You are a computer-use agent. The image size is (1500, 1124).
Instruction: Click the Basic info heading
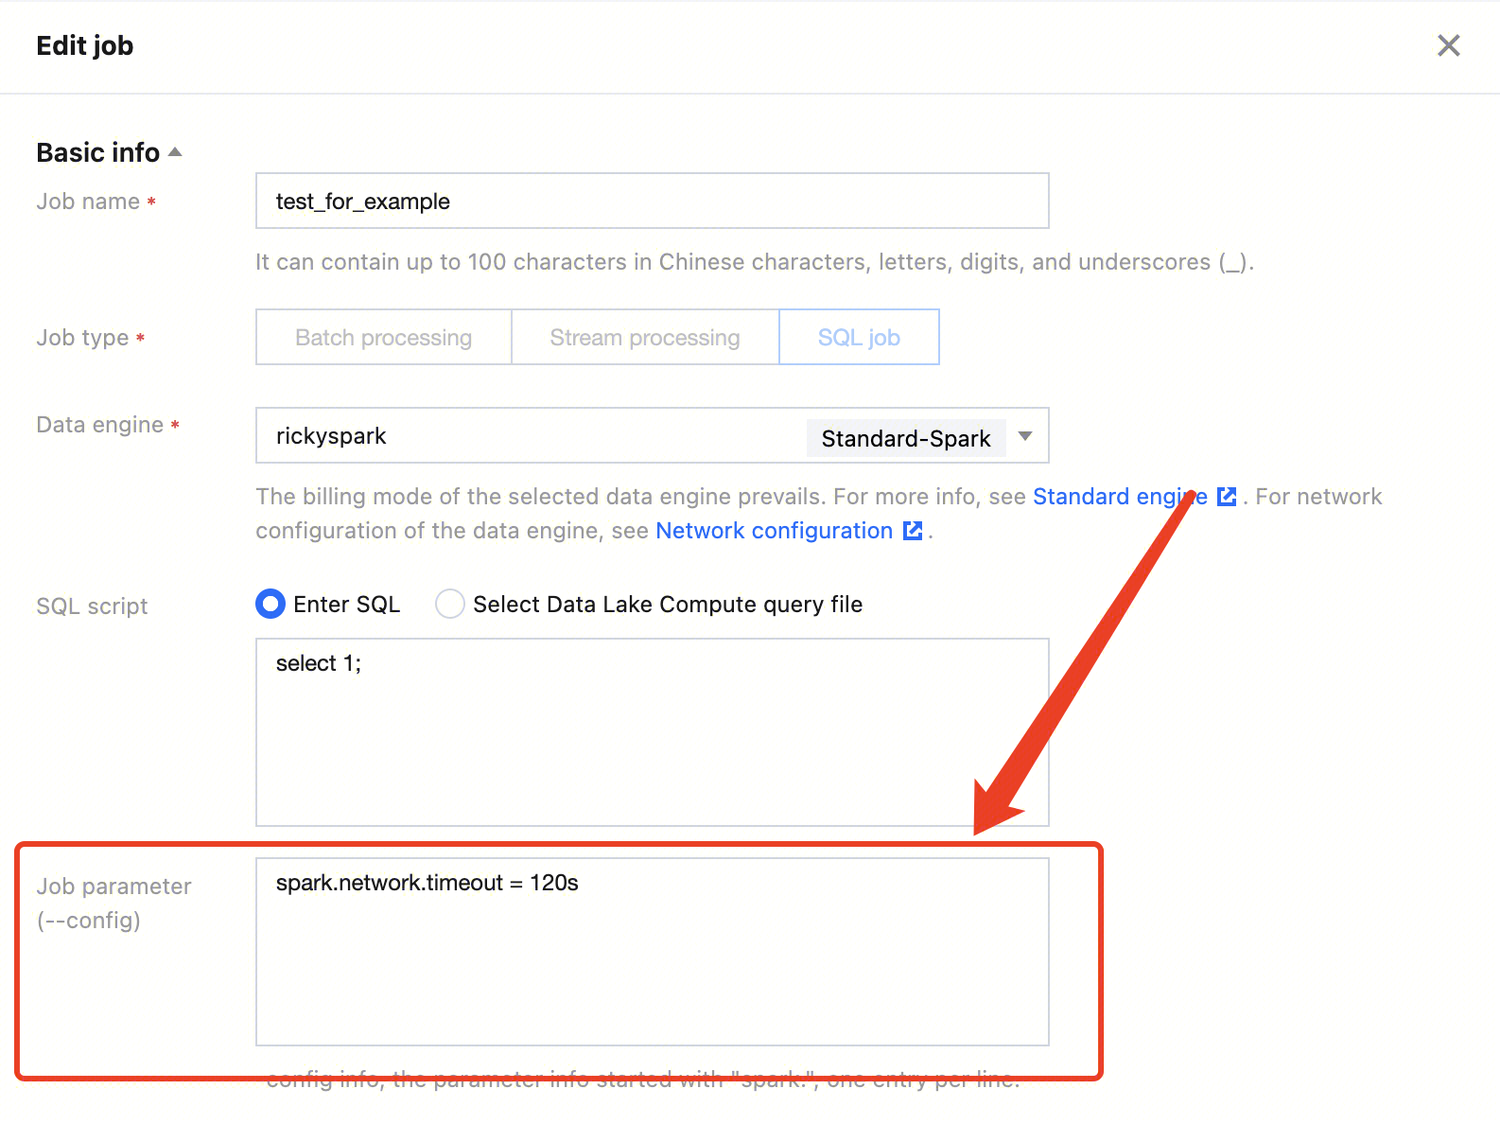pyautogui.click(x=98, y=152)
